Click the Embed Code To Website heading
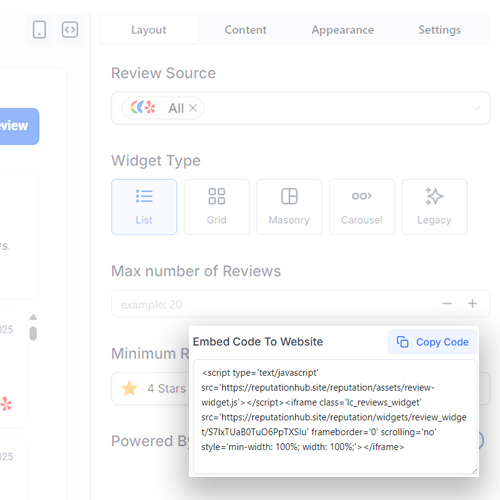This screenshot has height=500, width=500. click(258, 342)
